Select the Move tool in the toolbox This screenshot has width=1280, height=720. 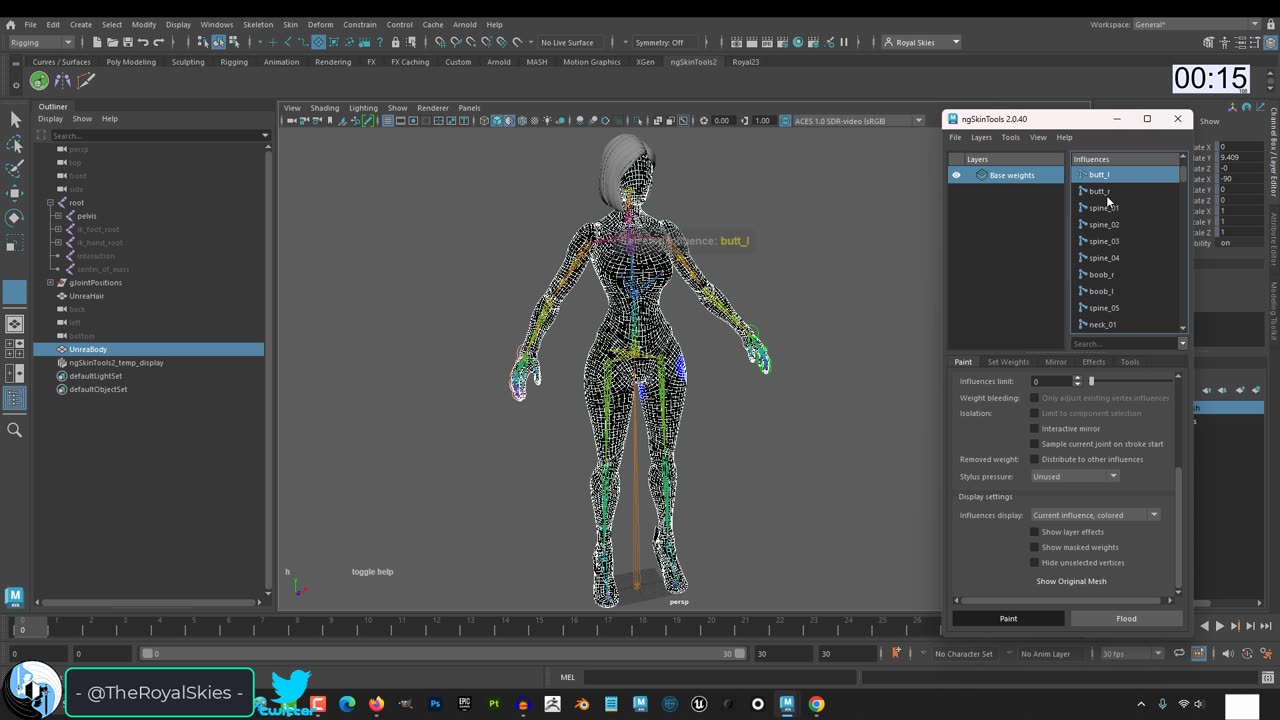point(15,193)
